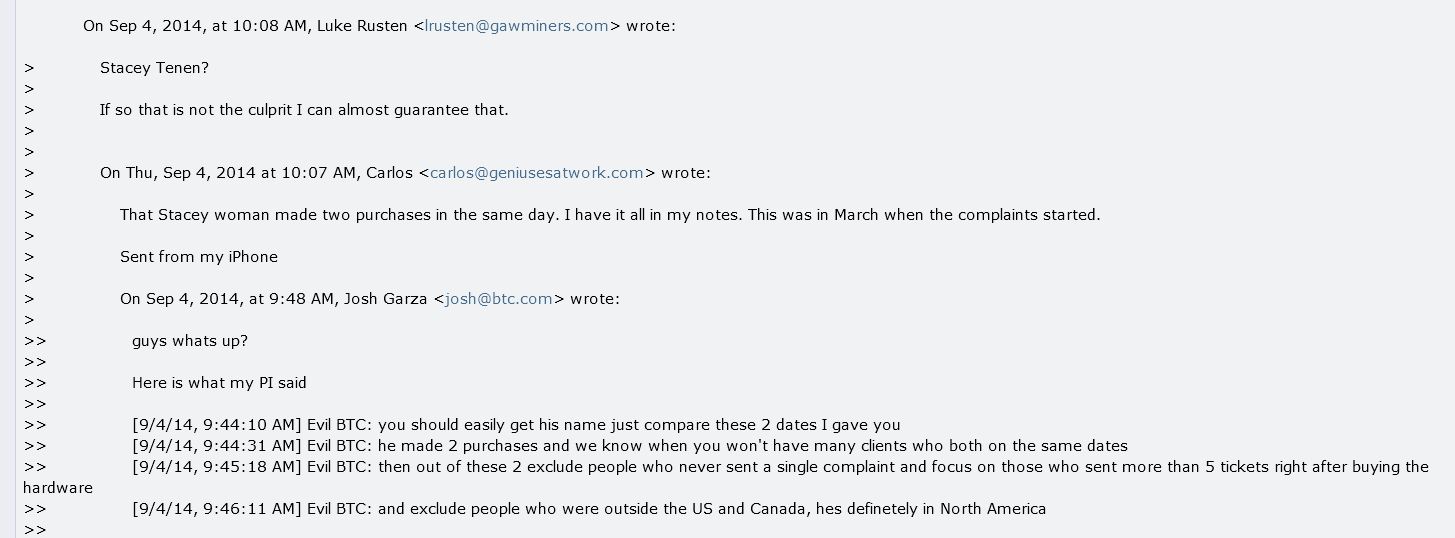Click the 'On Thu, Sep 4, 2014 at 10:07 AM' header
Screen dimensions: 1455x538
pos(229,173)
